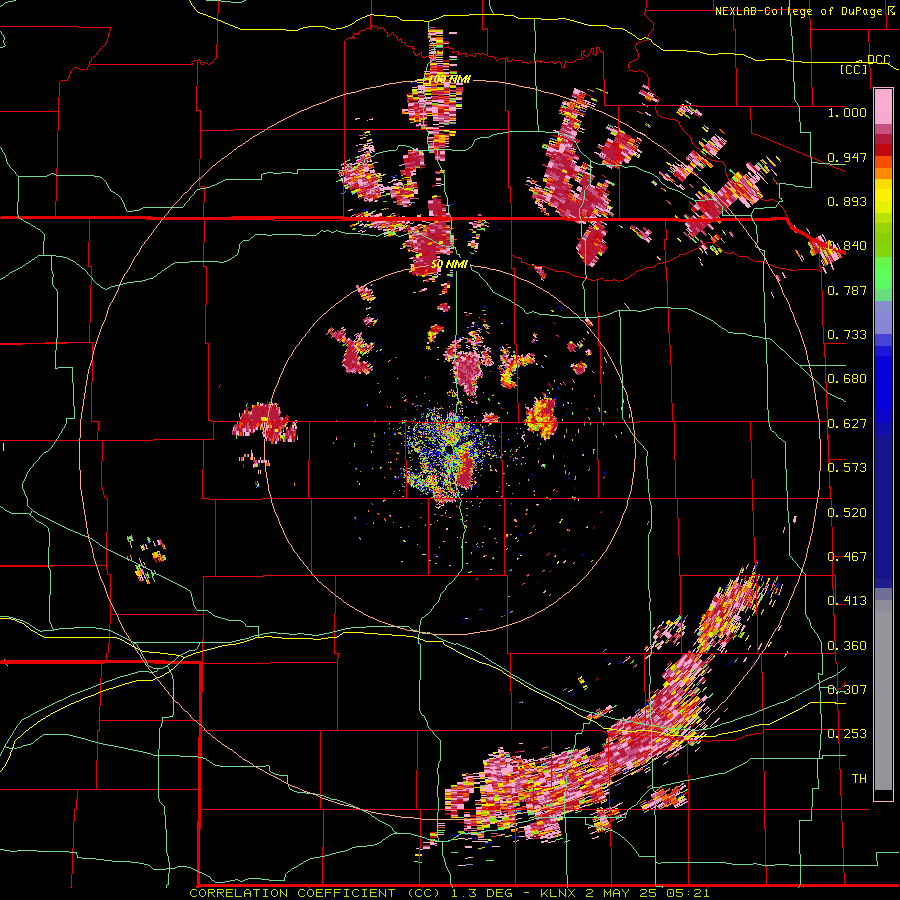
Task: Click the CORRELATION COEFFICIENT (CC) caption text
Action: click(315, 893)
